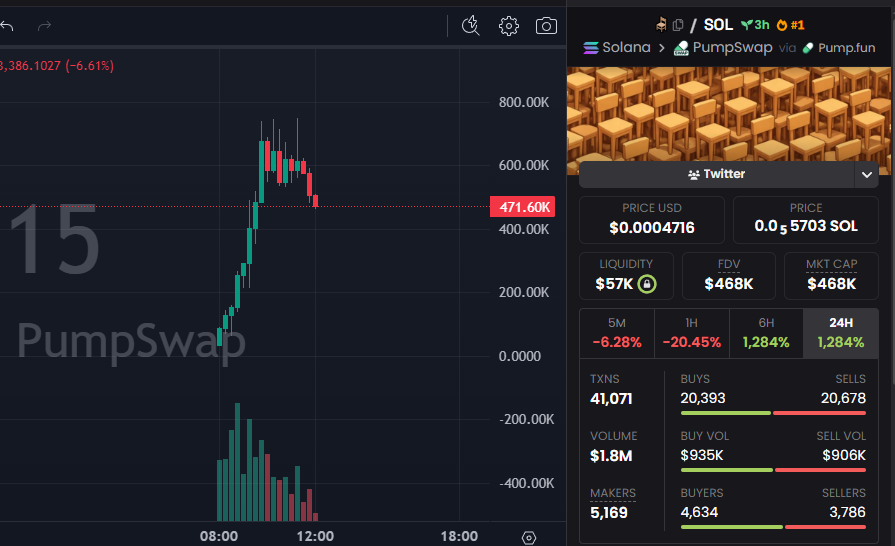Click the LIQUIDITY $57K box
The height and width of the screenshot is (546, 895).
[626, 276]
